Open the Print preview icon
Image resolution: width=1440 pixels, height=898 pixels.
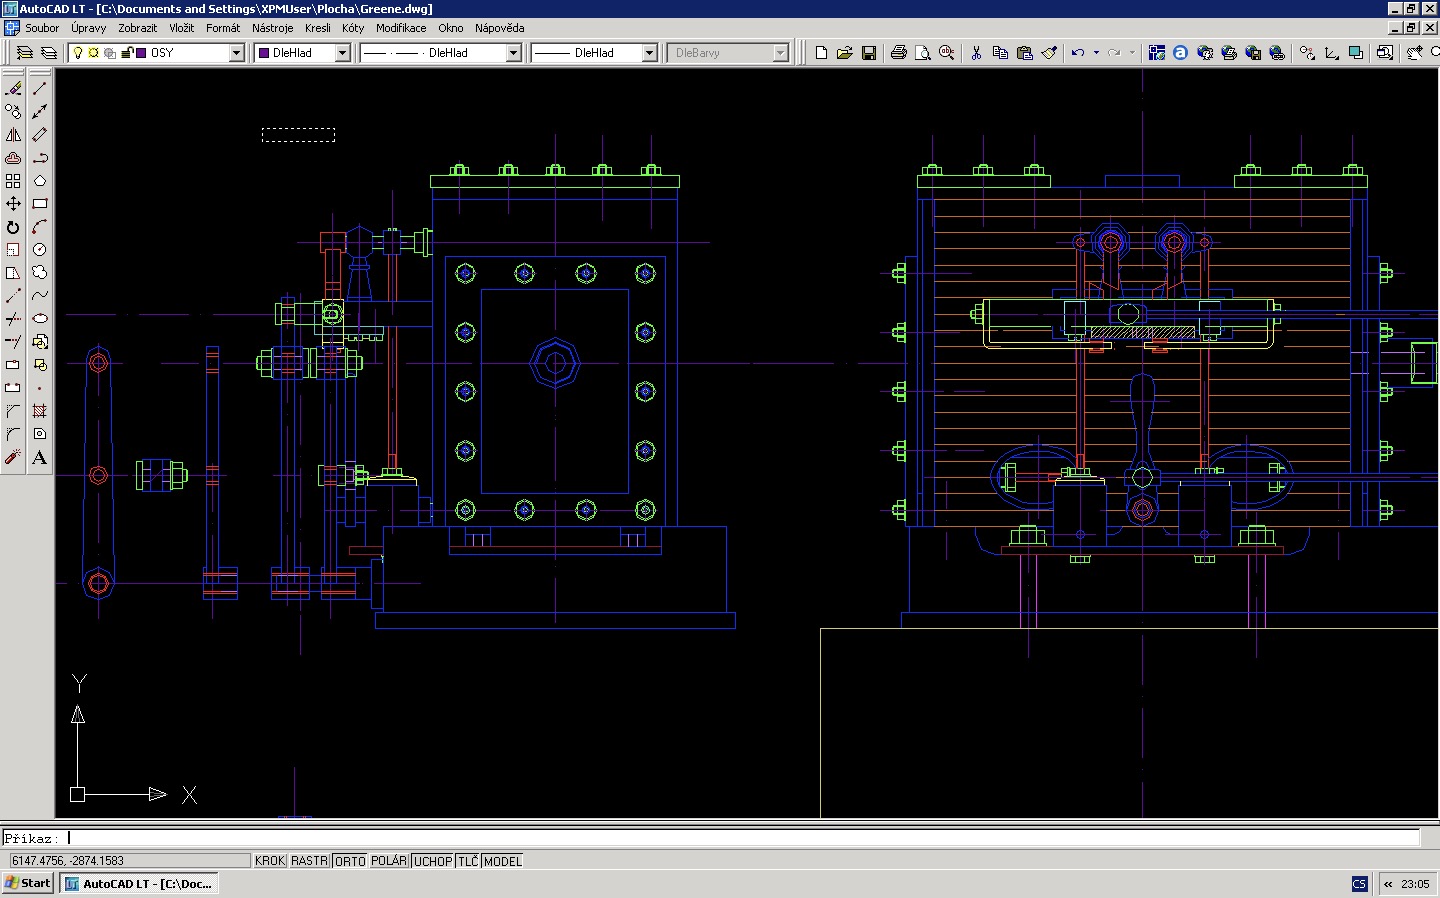923,53
